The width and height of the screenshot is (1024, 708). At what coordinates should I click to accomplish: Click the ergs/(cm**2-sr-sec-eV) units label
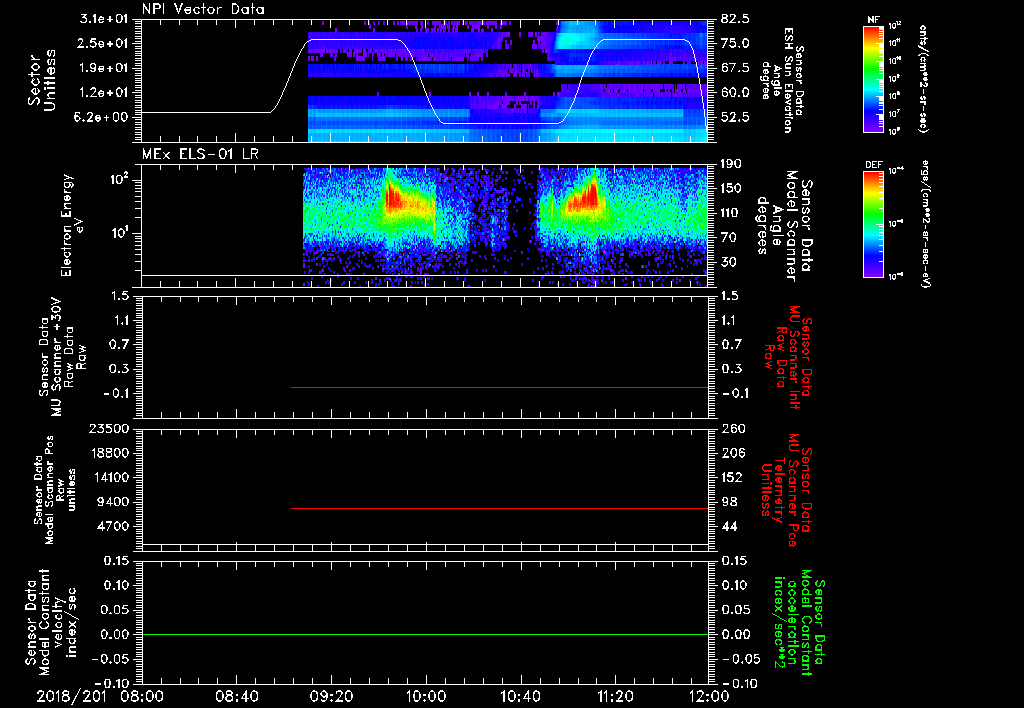(925, 224)
